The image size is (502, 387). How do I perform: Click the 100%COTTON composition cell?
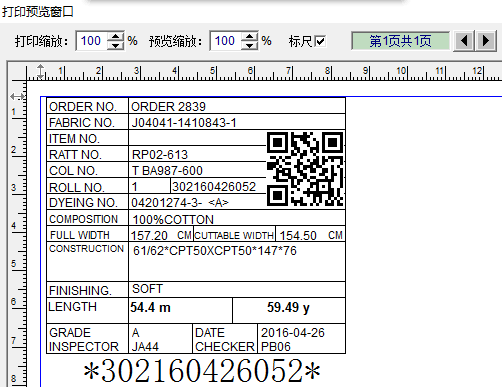(x=237, y=219)
